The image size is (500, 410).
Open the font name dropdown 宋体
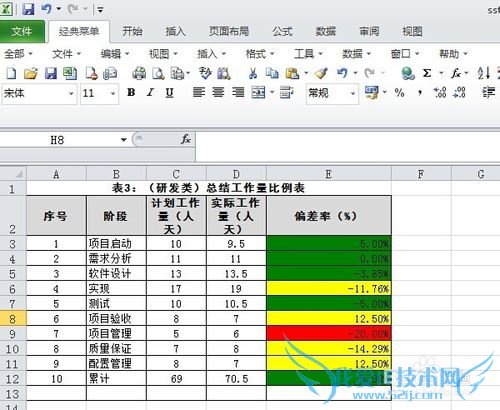[x=71, y=94]
